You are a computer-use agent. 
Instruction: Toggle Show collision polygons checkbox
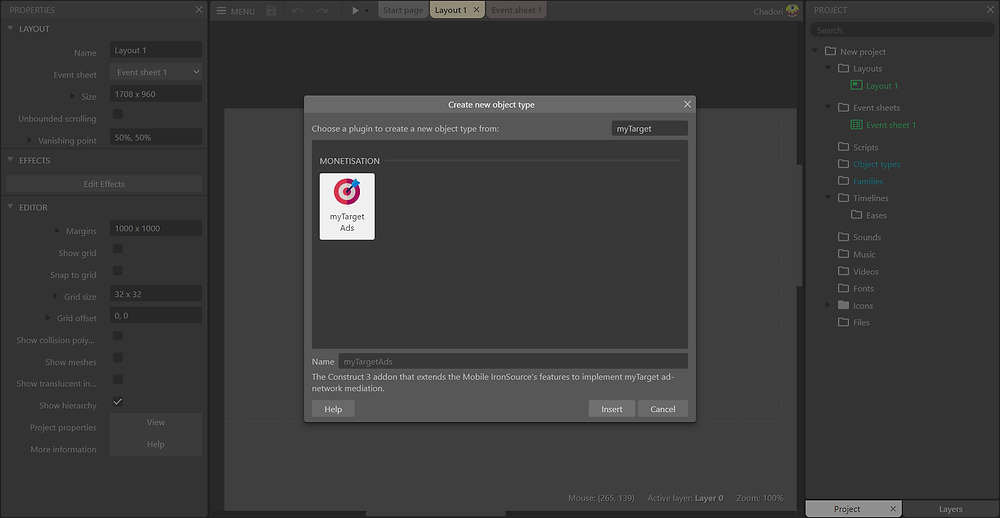[117, 336]
